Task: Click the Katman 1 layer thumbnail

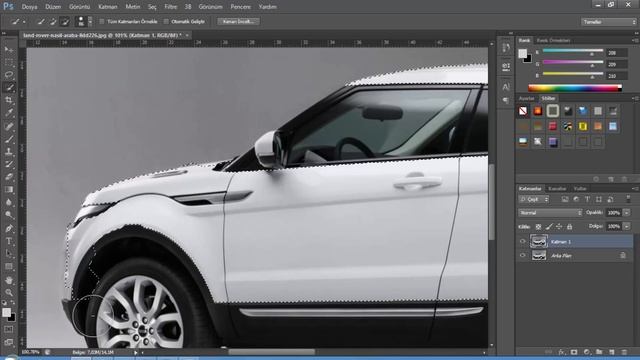Action: tap(538, 242)
